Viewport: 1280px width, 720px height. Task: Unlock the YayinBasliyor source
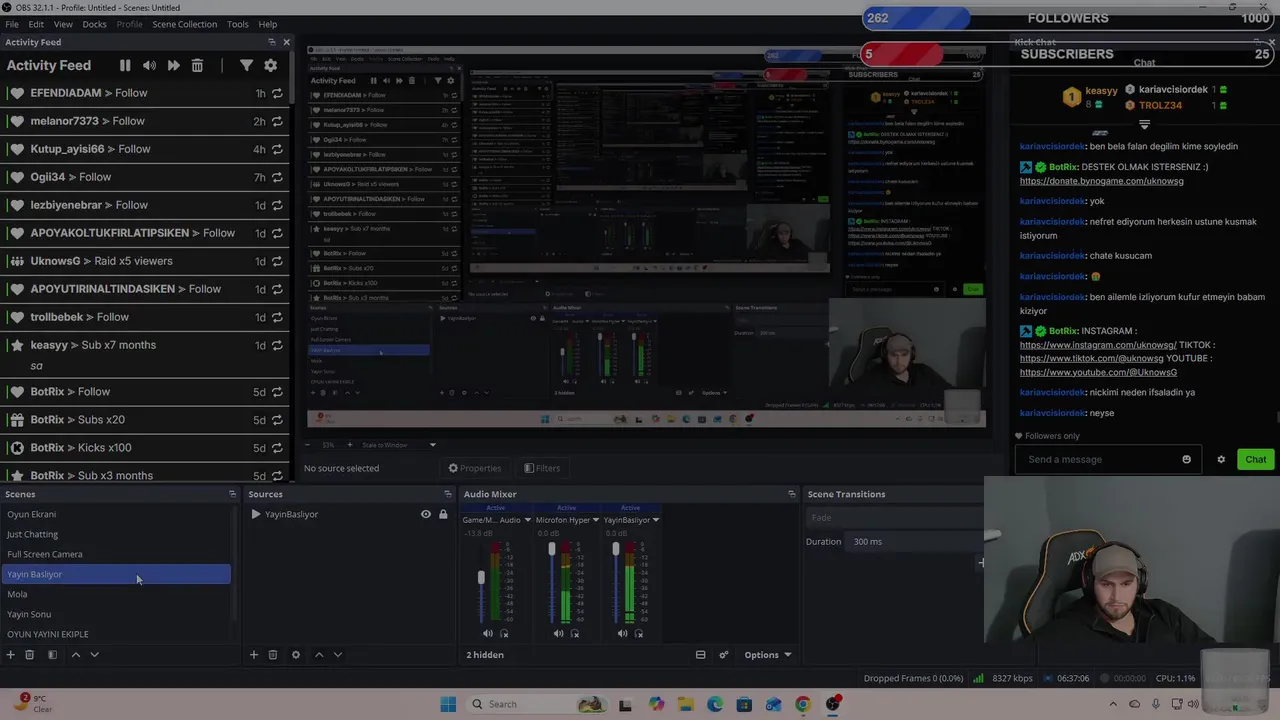tap(443, 514)
